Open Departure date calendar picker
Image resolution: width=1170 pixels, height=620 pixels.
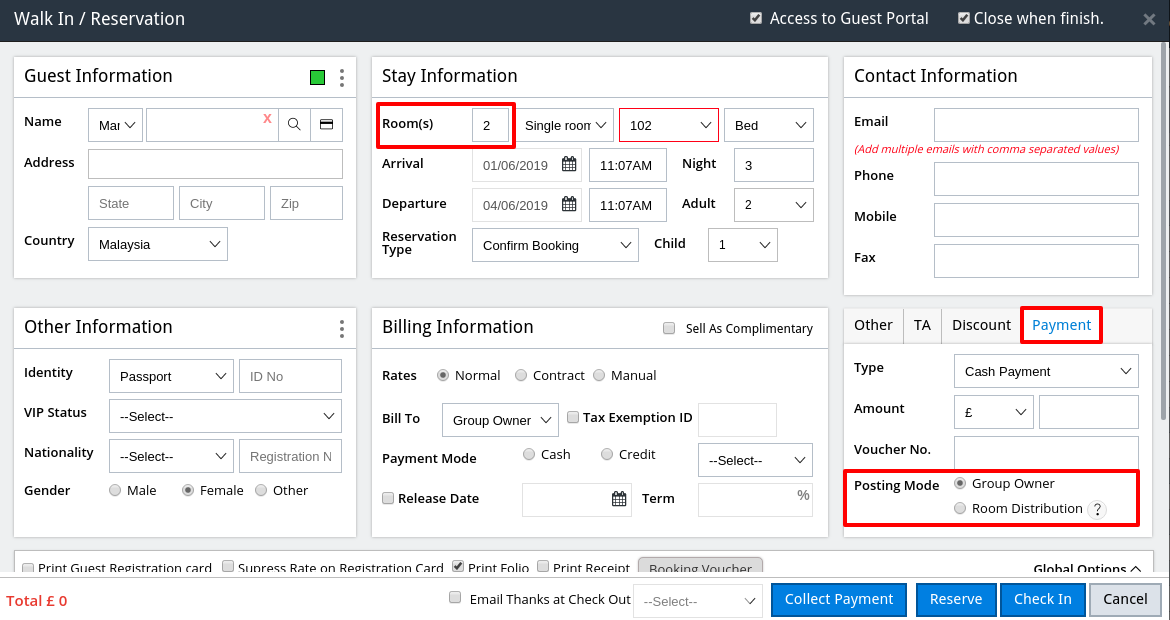pyautogui.click(x=569, y=204)
